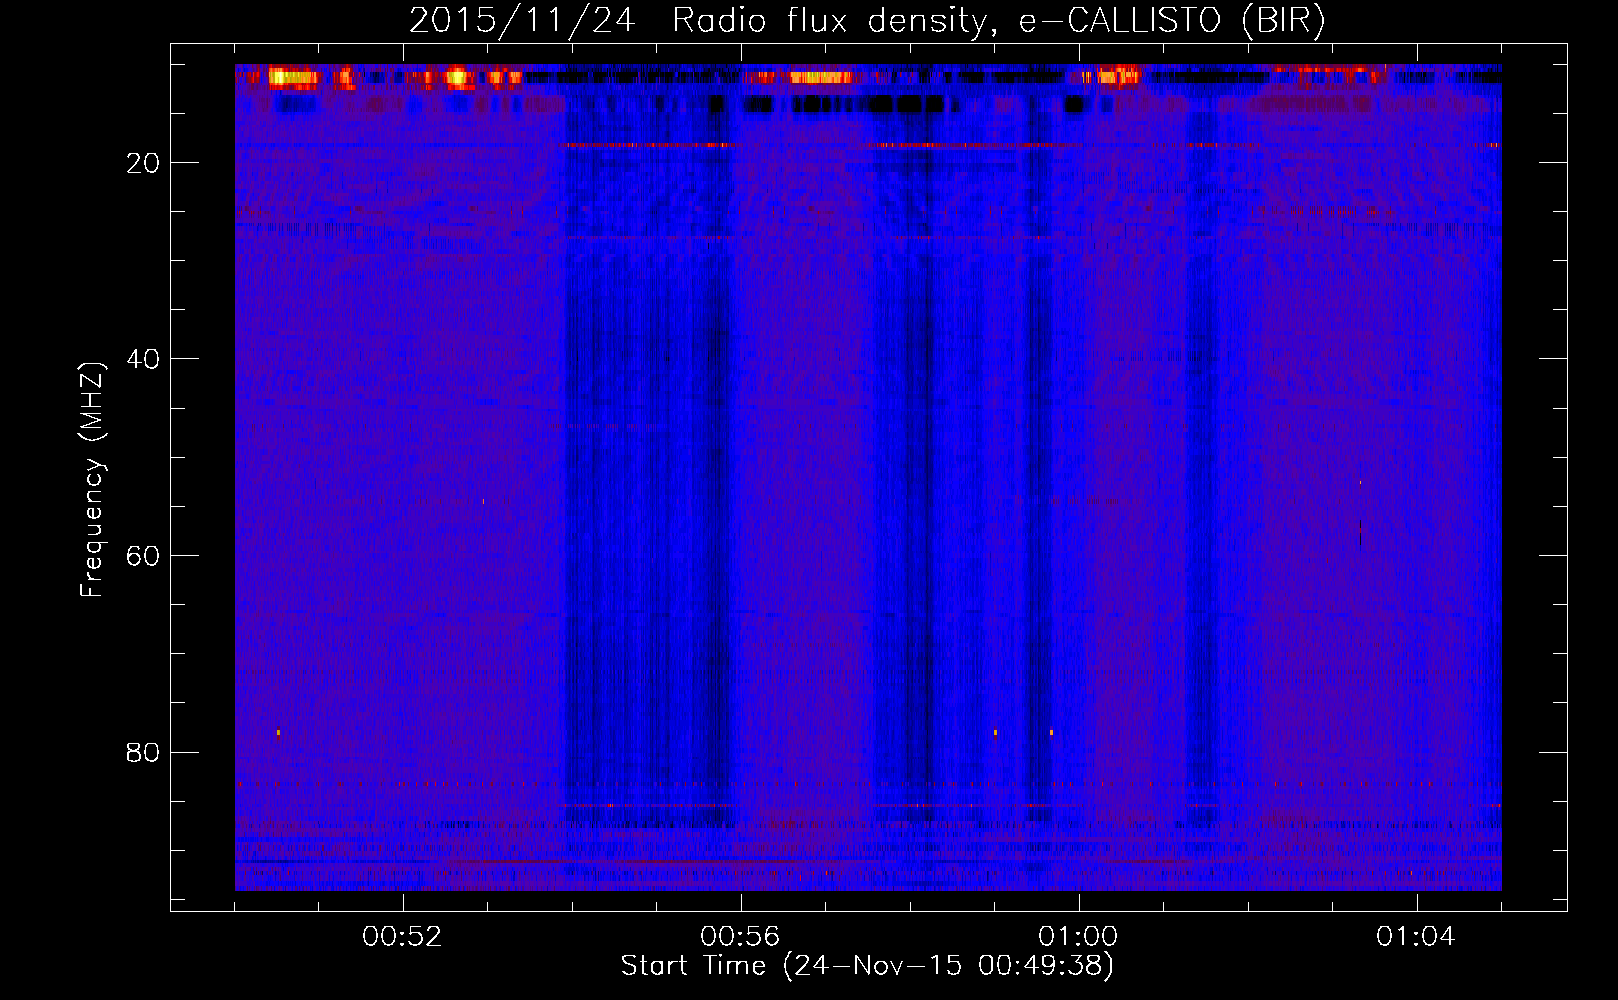1618x1000 pixels.
Task: Click the 'Frequency (MHZ)' y-axis label
Action: [x=92, y=480]
